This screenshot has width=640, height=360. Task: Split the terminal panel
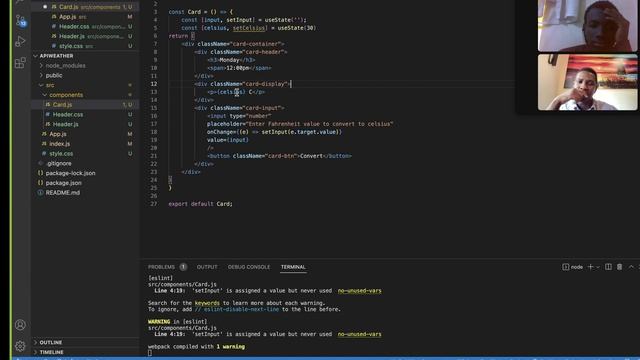coord(608,267)
